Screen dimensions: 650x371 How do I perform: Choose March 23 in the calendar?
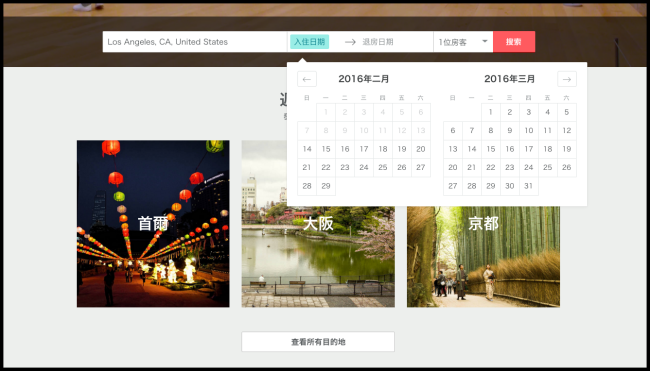(510, 167)
